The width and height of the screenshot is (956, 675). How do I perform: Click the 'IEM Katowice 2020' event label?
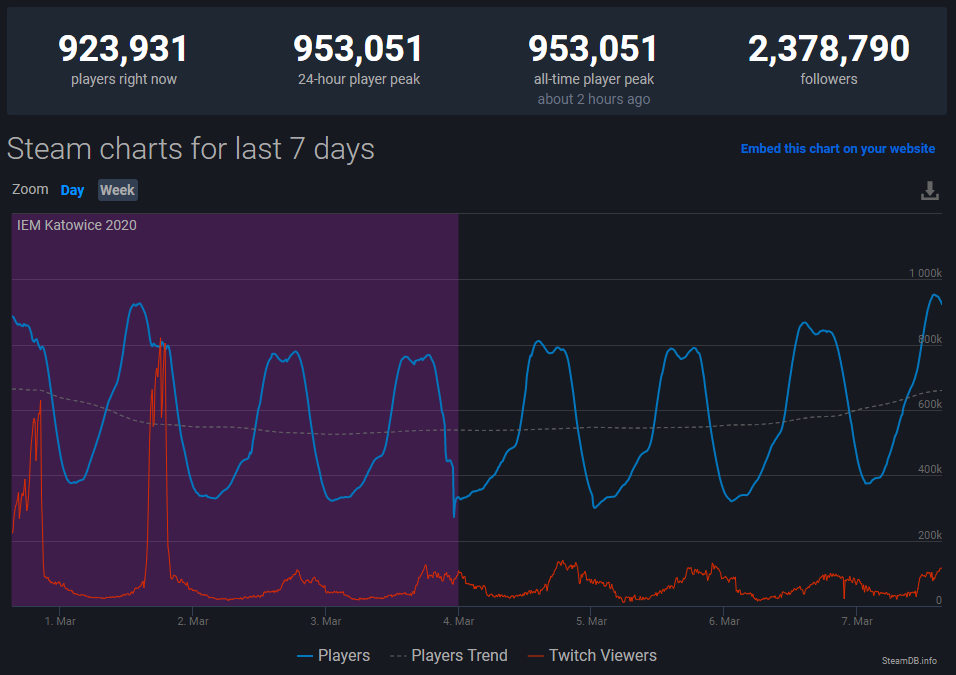(77, 225)
